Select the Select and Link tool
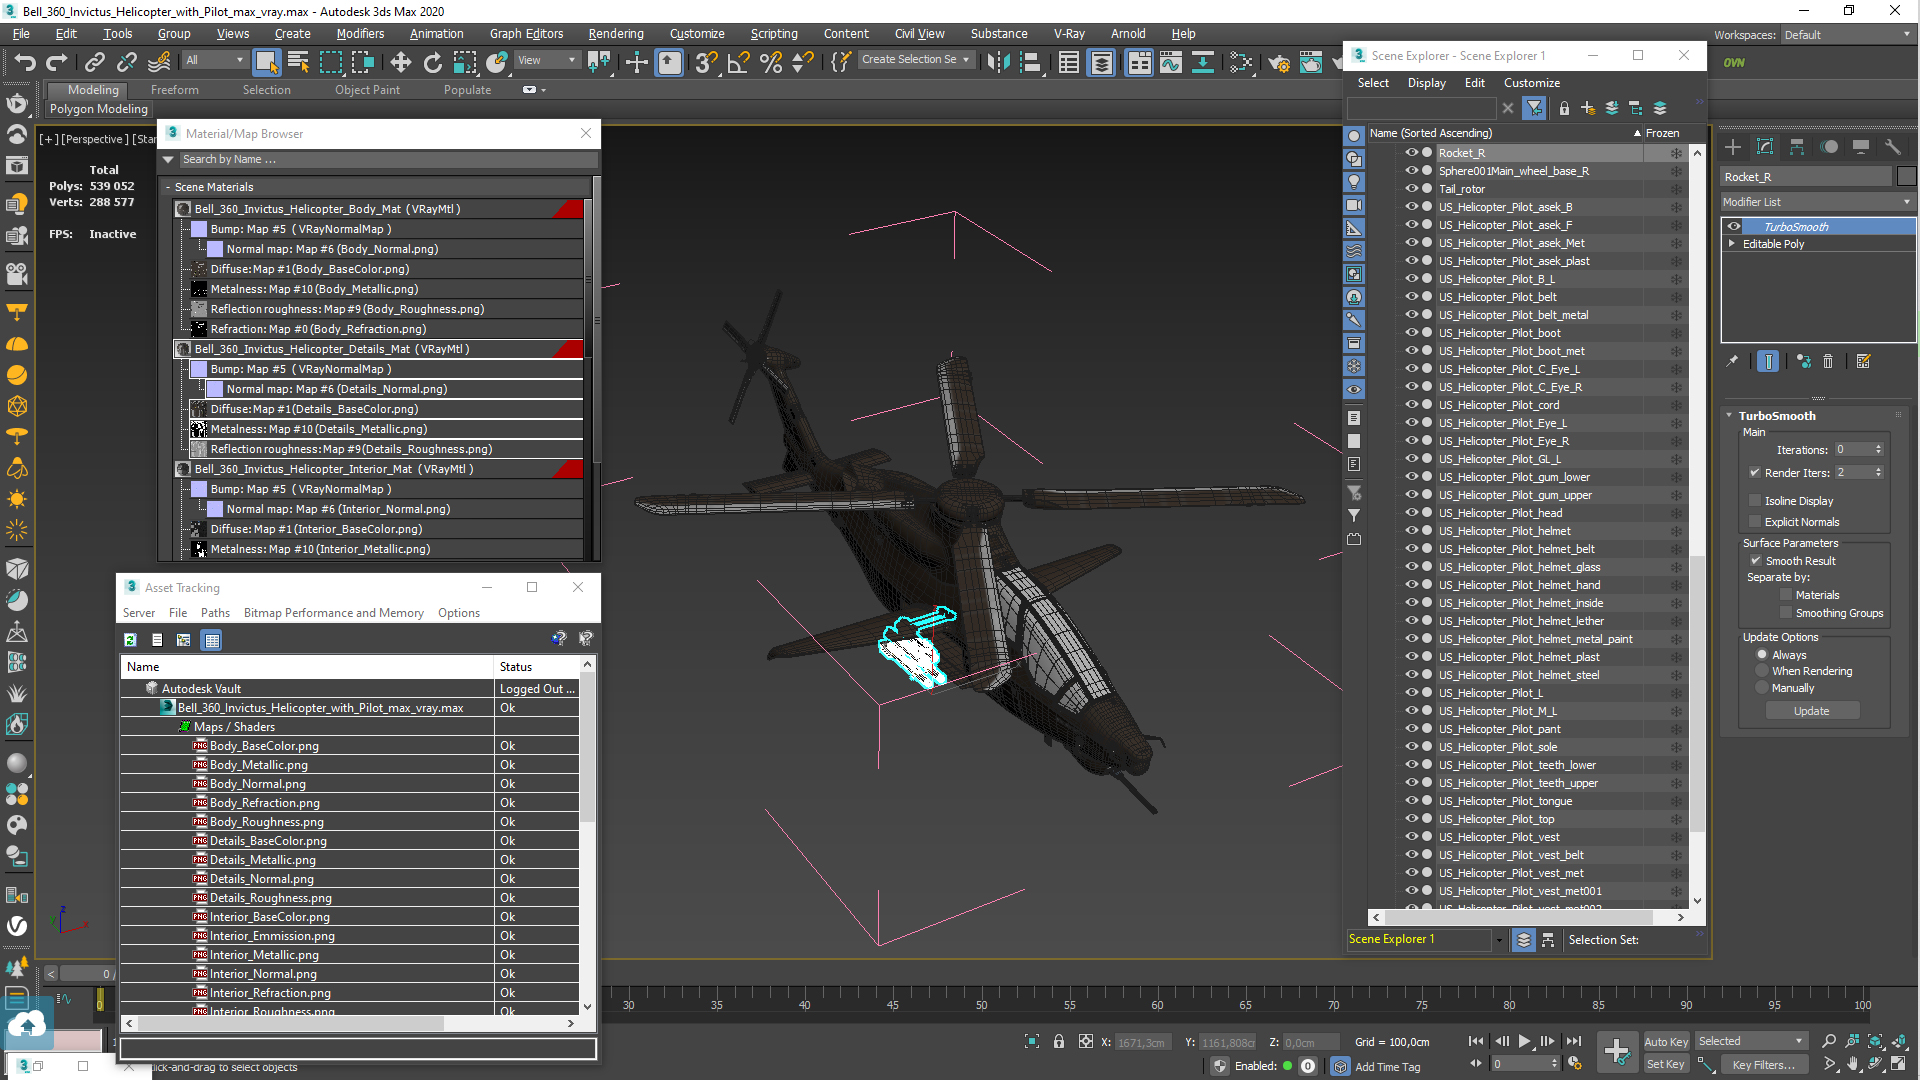This screenshot has height=1080, width=1920. click(94, 62)
